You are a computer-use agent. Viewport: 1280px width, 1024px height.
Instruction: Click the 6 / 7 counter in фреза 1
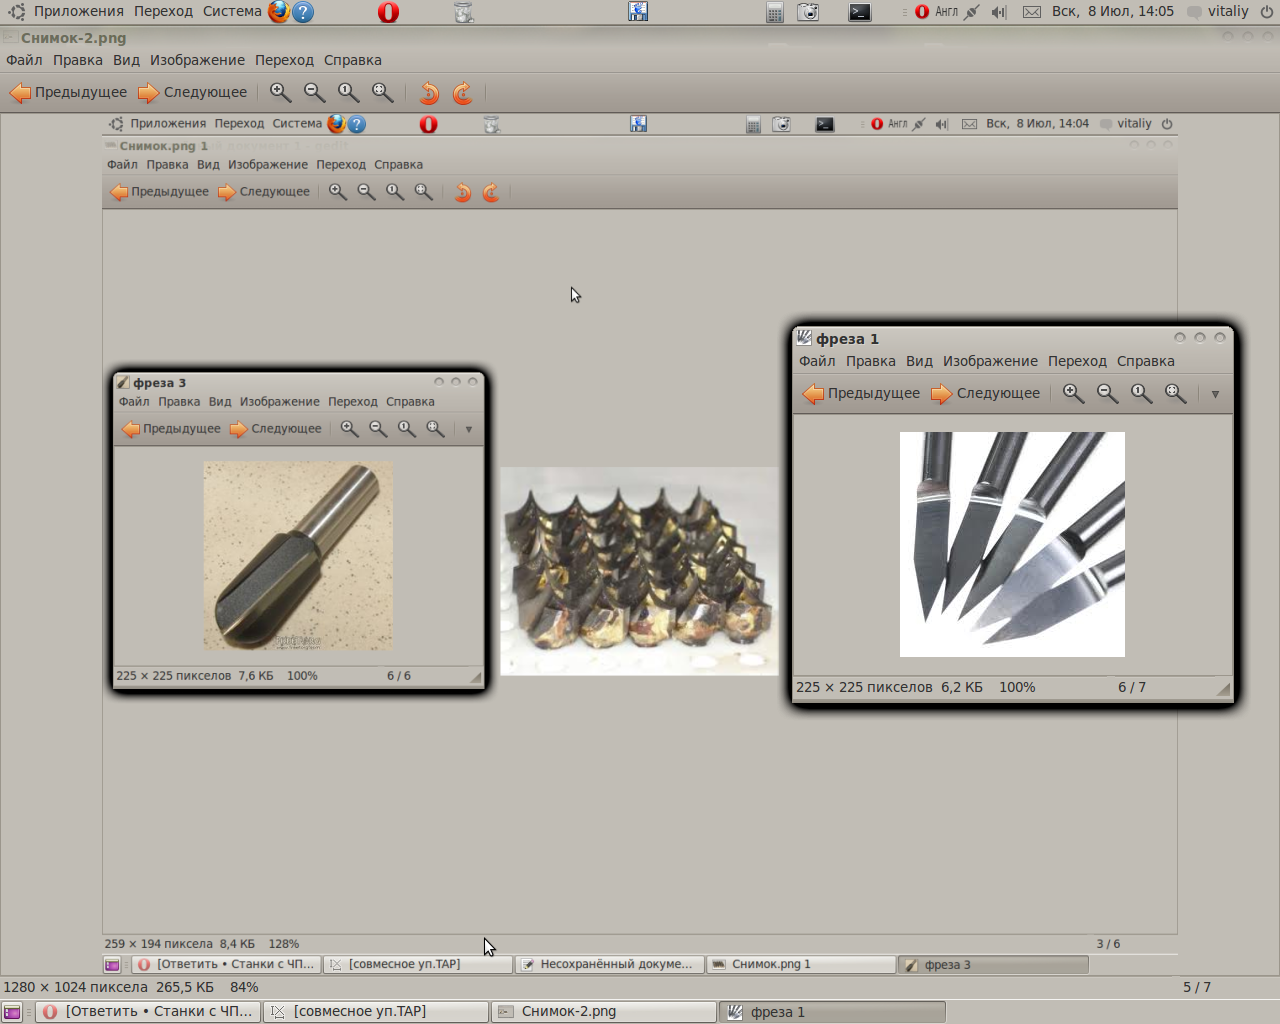(1132, 687)
